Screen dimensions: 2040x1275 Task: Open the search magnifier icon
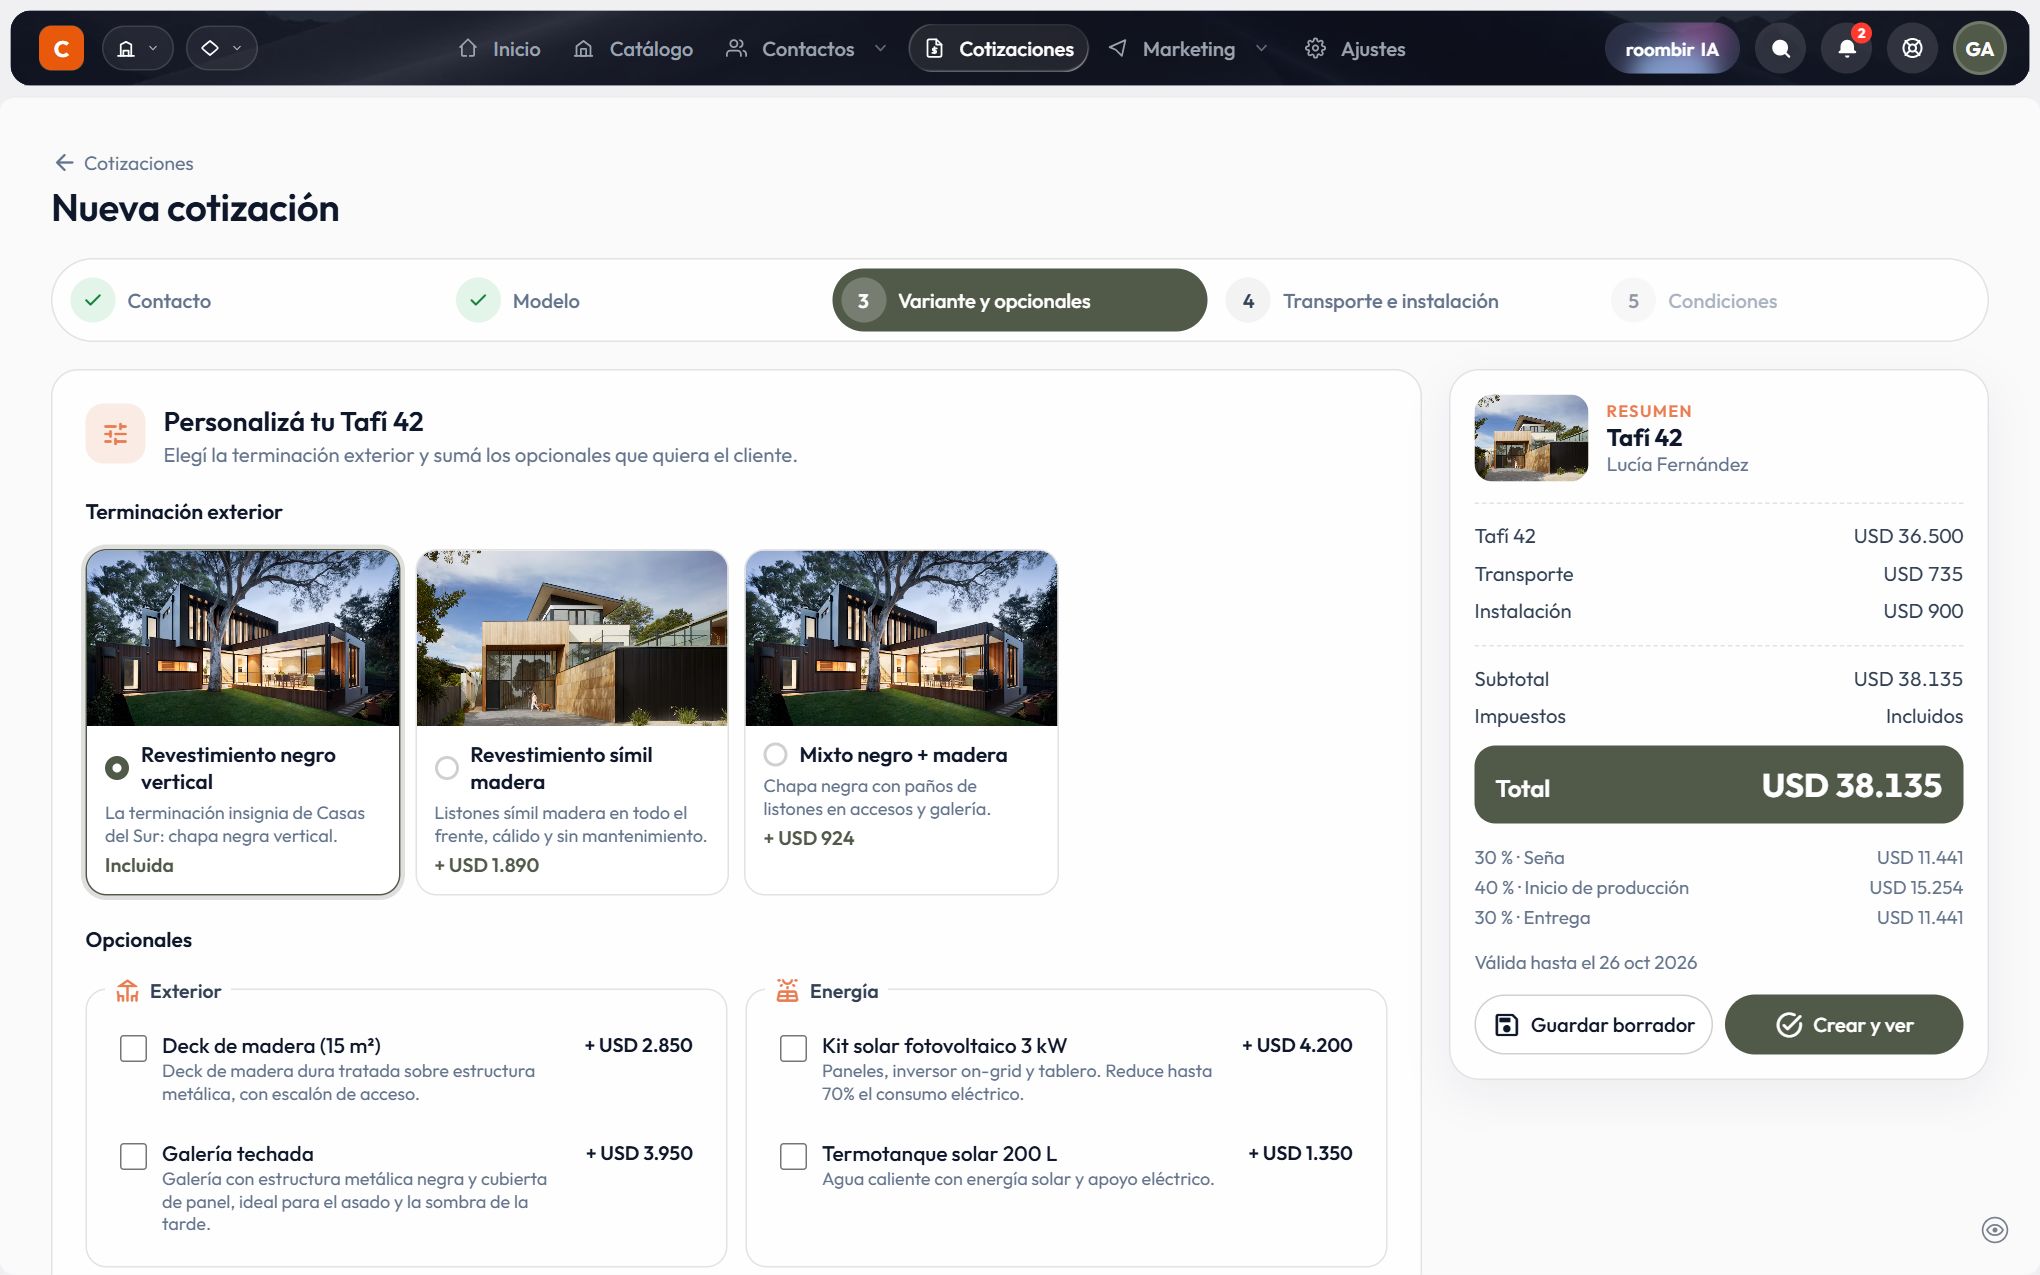(1780, 48)
